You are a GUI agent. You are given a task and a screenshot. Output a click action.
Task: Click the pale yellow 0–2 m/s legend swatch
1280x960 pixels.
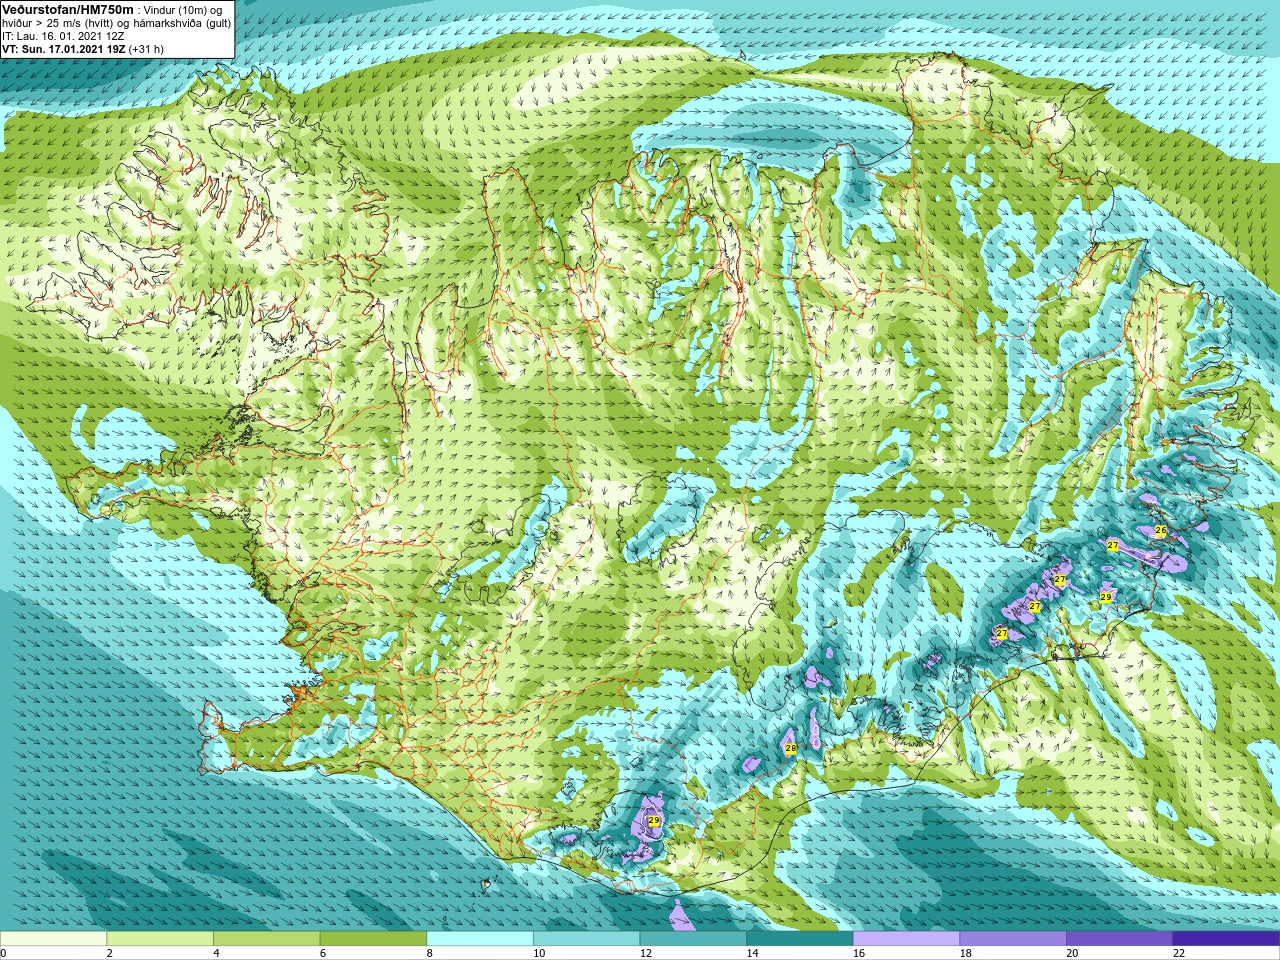pyautogui.click(x=53, y=939)
